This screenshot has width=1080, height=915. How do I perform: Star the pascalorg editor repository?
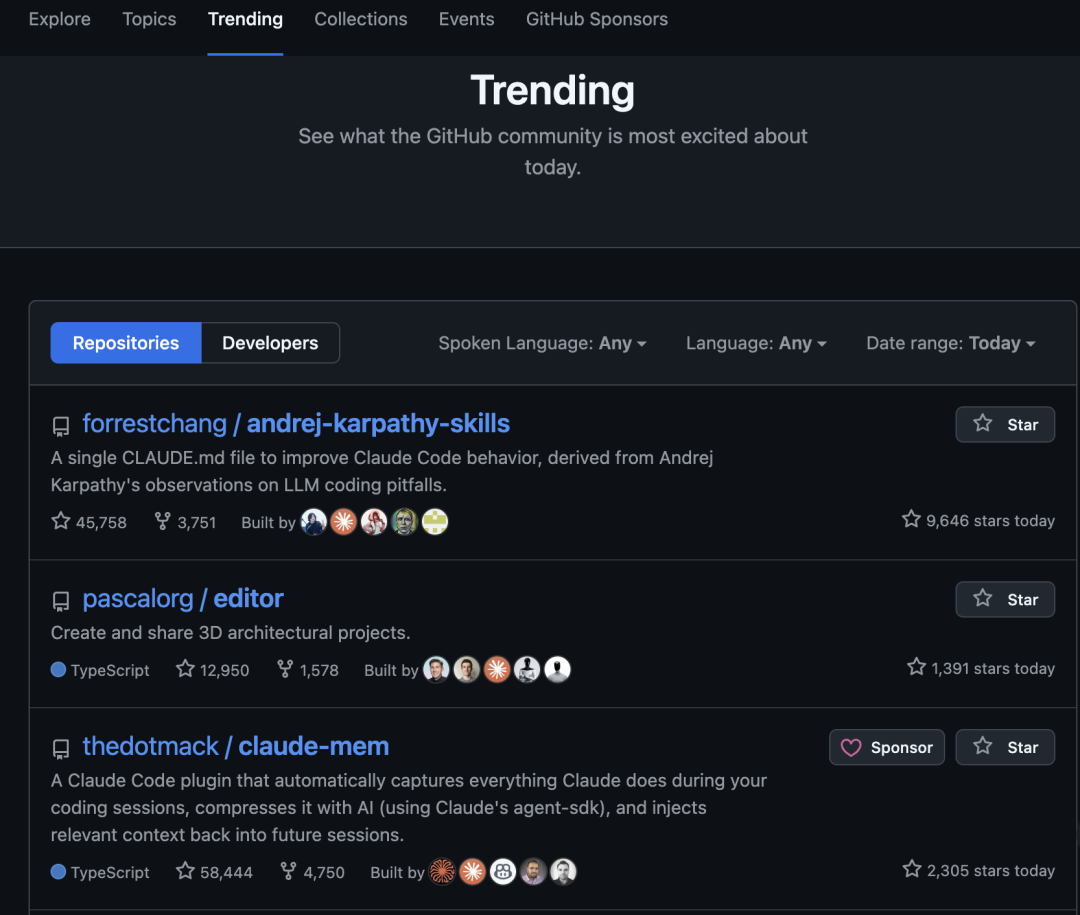coord(1005,599)
